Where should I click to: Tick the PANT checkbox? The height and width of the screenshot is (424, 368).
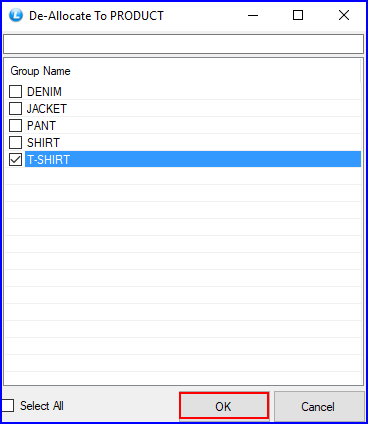click(15, 125)
